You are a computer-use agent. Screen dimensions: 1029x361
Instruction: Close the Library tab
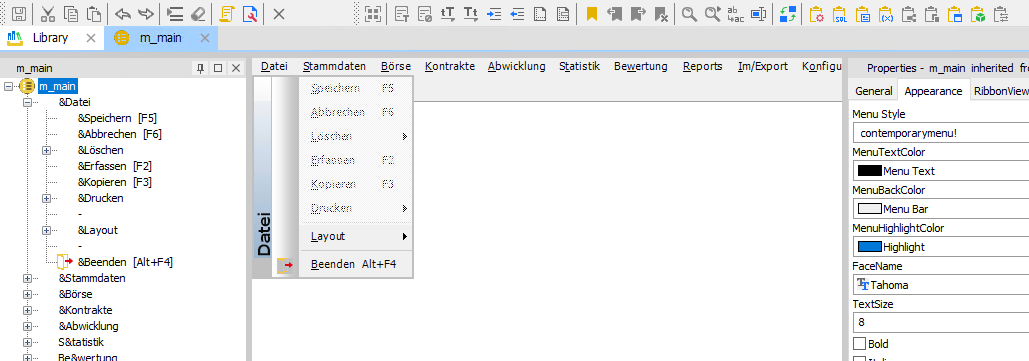pos(91,38)
